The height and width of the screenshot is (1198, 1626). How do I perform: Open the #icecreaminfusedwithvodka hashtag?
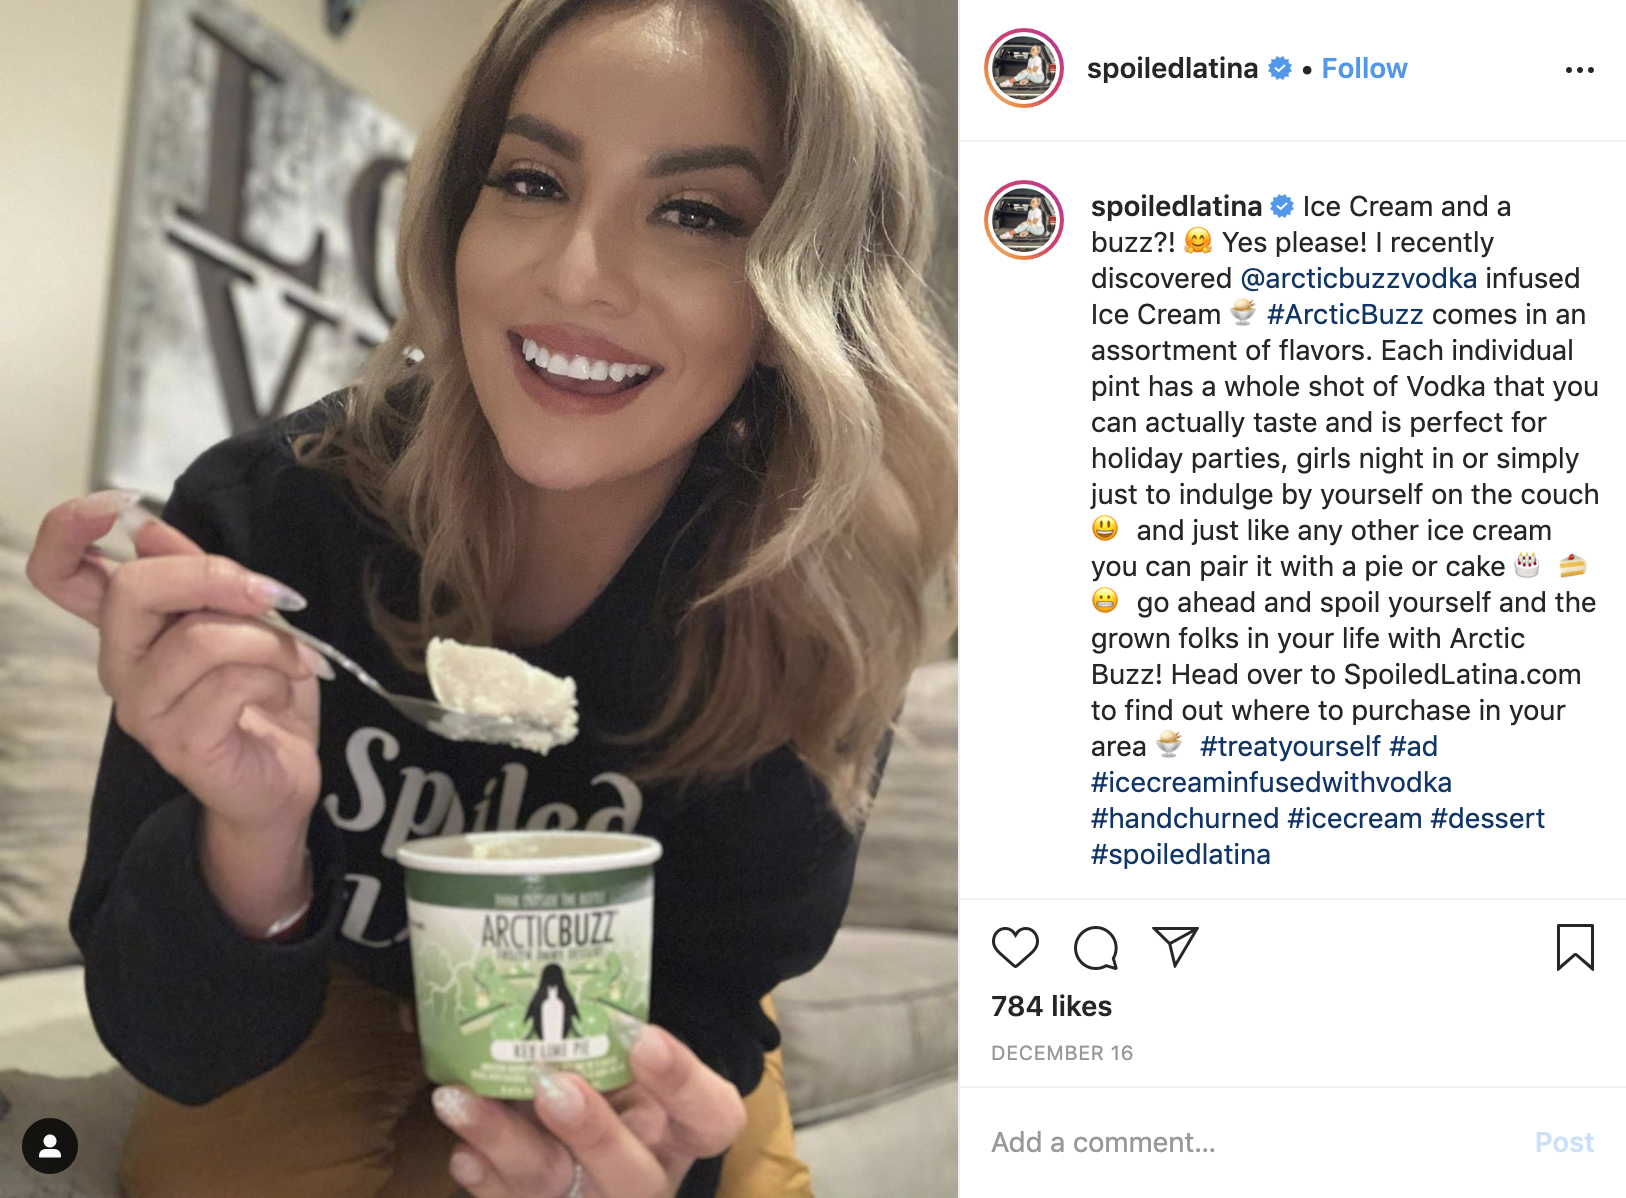pos(1271,782)
